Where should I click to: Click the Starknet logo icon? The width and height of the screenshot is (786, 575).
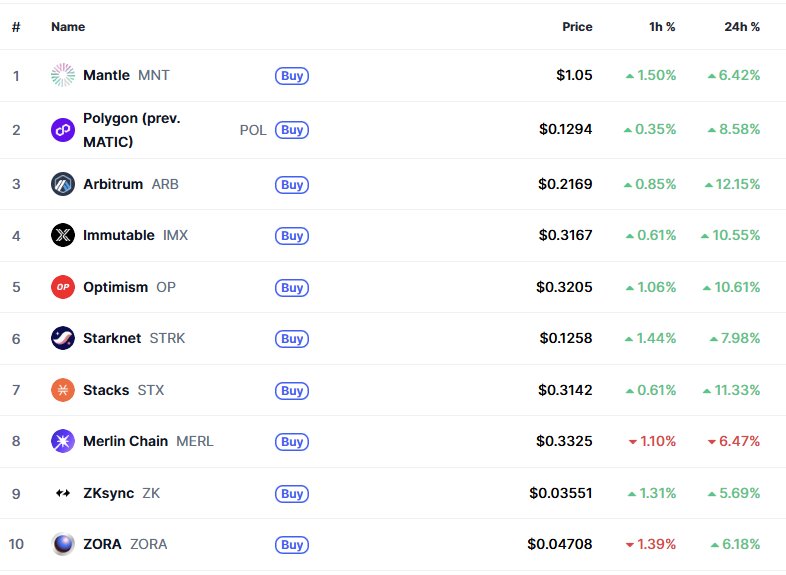click(63, 338)
